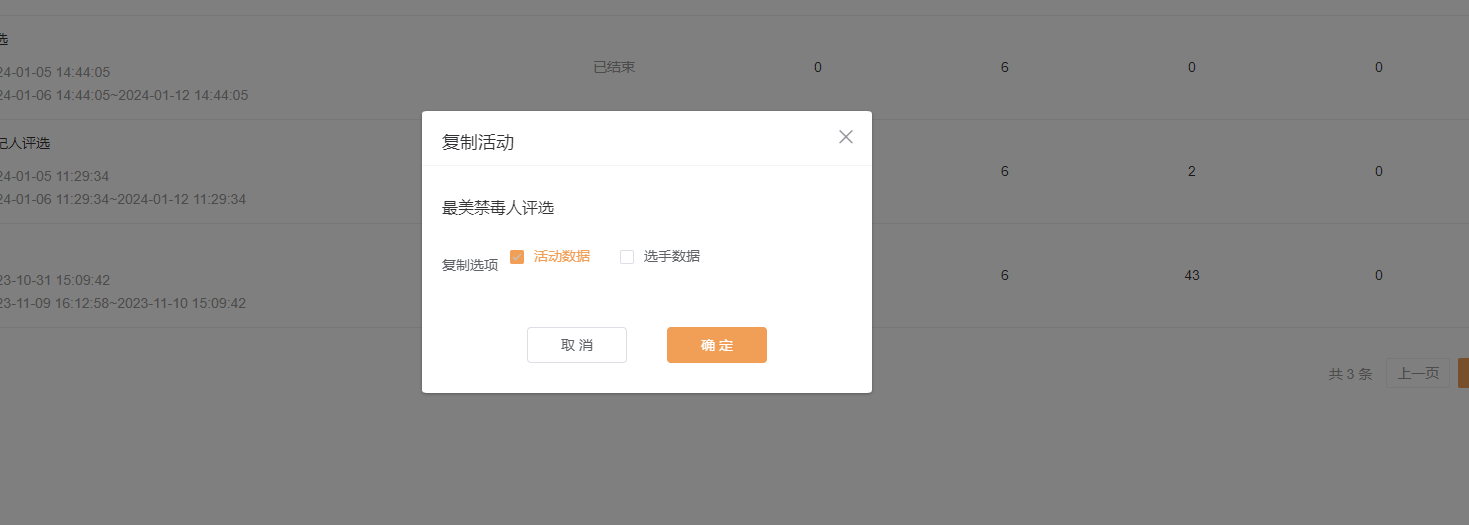Click the 11:29:34 date range in second row
This screenshot has height=525, width=1469.
tap(122, 199)
